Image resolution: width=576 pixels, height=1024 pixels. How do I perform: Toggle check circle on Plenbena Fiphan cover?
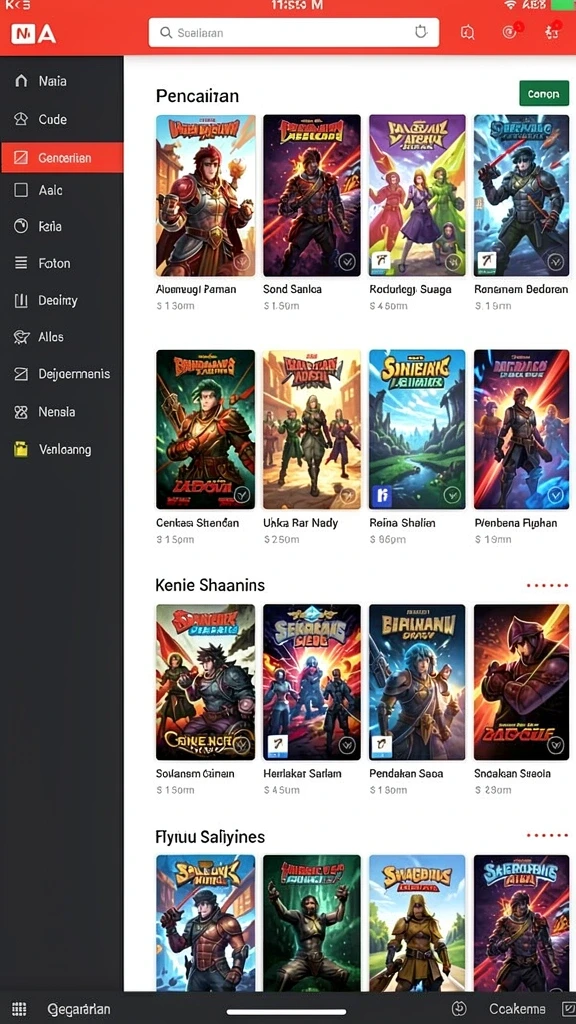tap(556, 495)
